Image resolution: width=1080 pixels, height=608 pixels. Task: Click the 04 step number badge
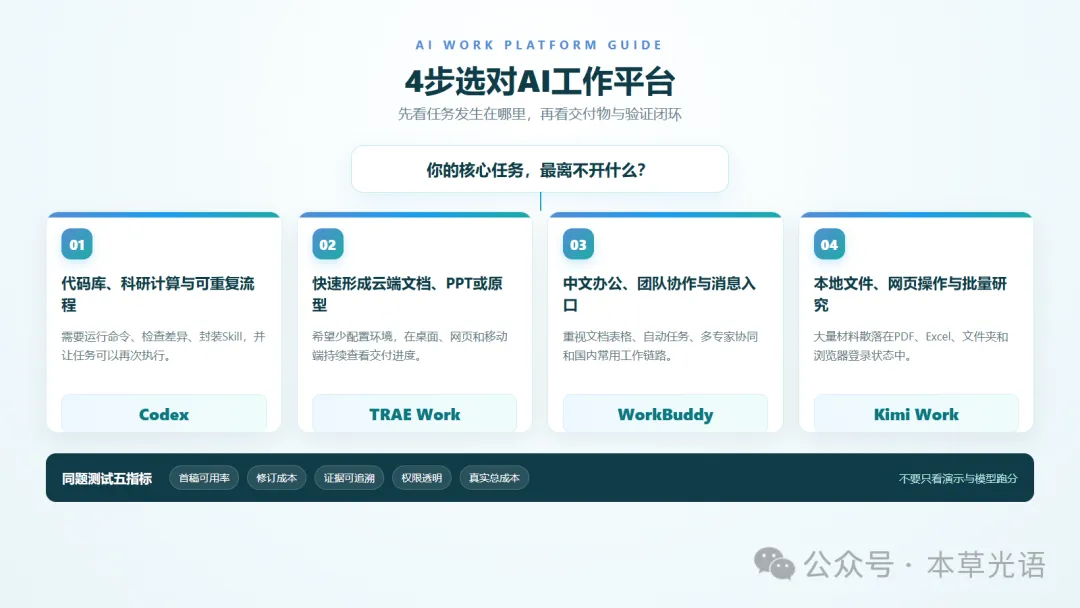pyautogui.click(x=829, y=244)
